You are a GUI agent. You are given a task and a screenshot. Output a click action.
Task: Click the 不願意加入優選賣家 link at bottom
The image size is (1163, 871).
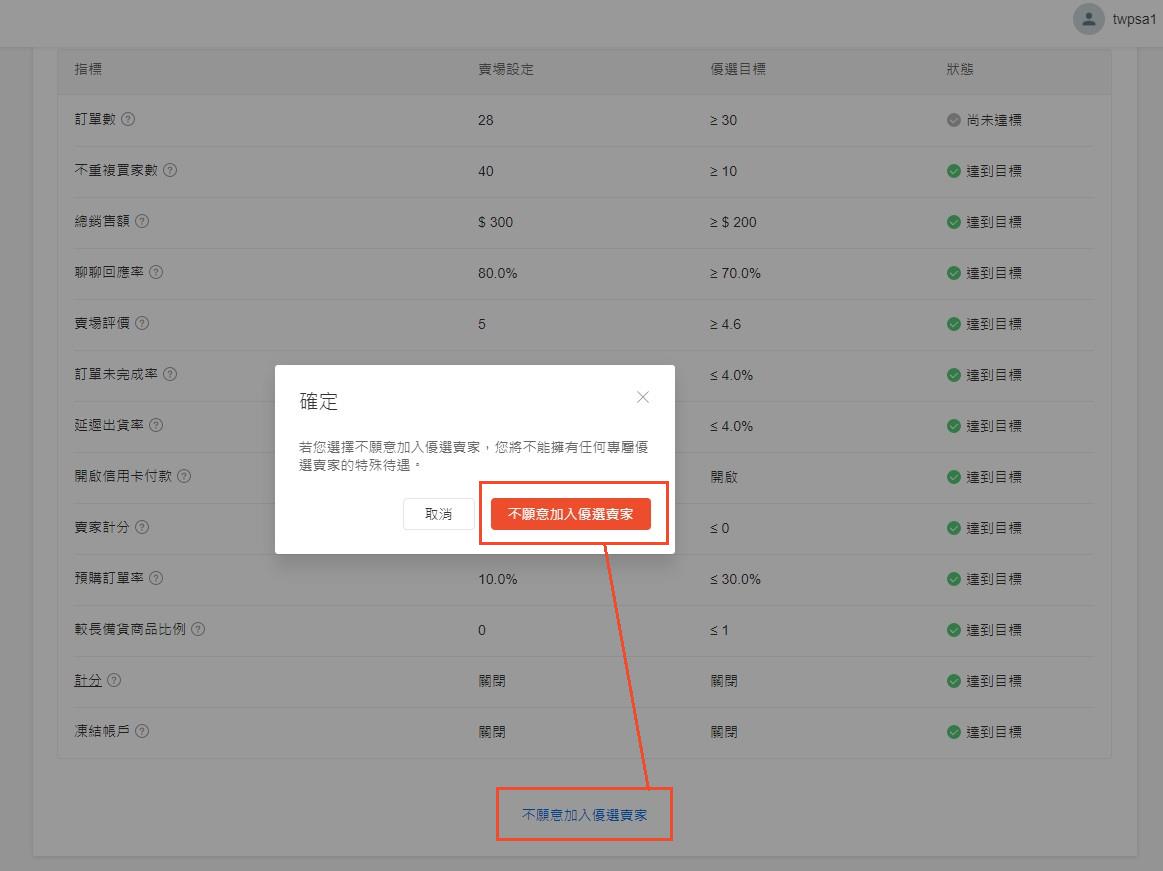(x=584, y=814)
